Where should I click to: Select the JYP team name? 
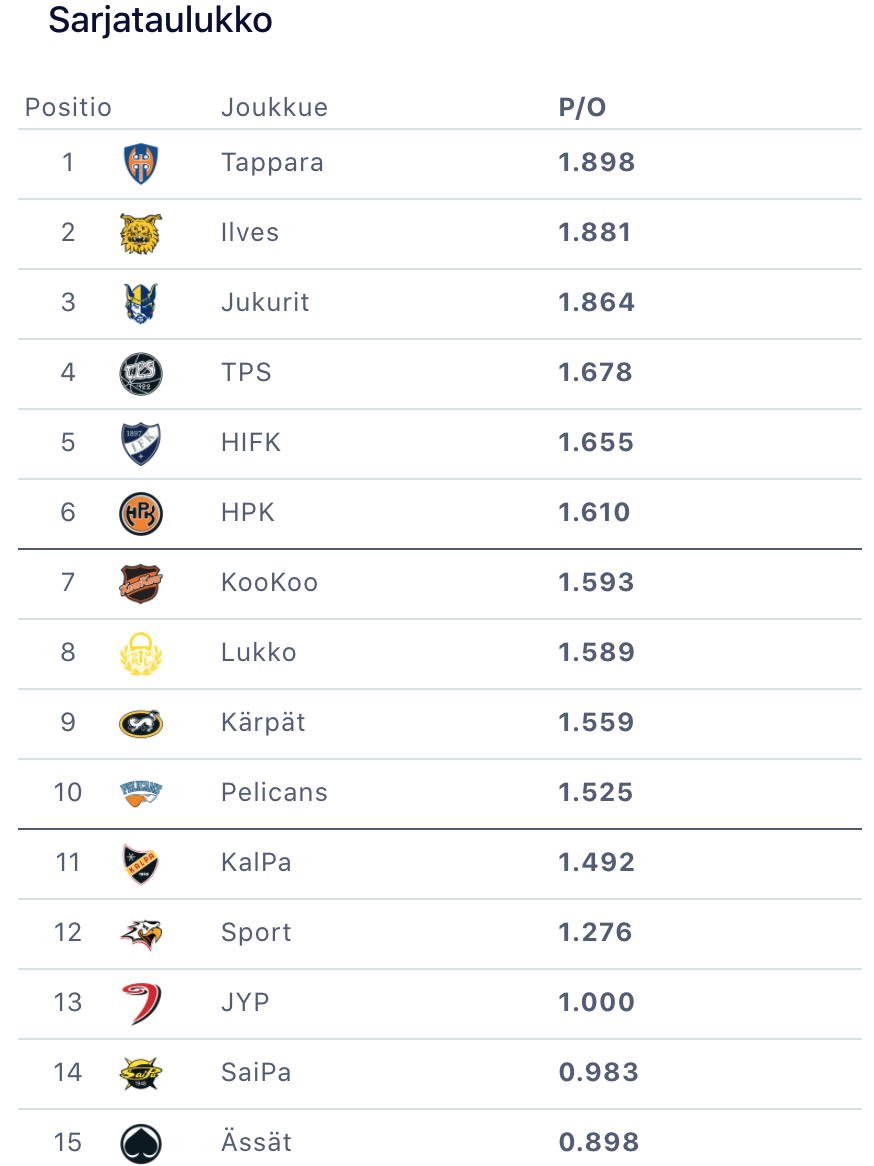click(x=245, y=1002)
